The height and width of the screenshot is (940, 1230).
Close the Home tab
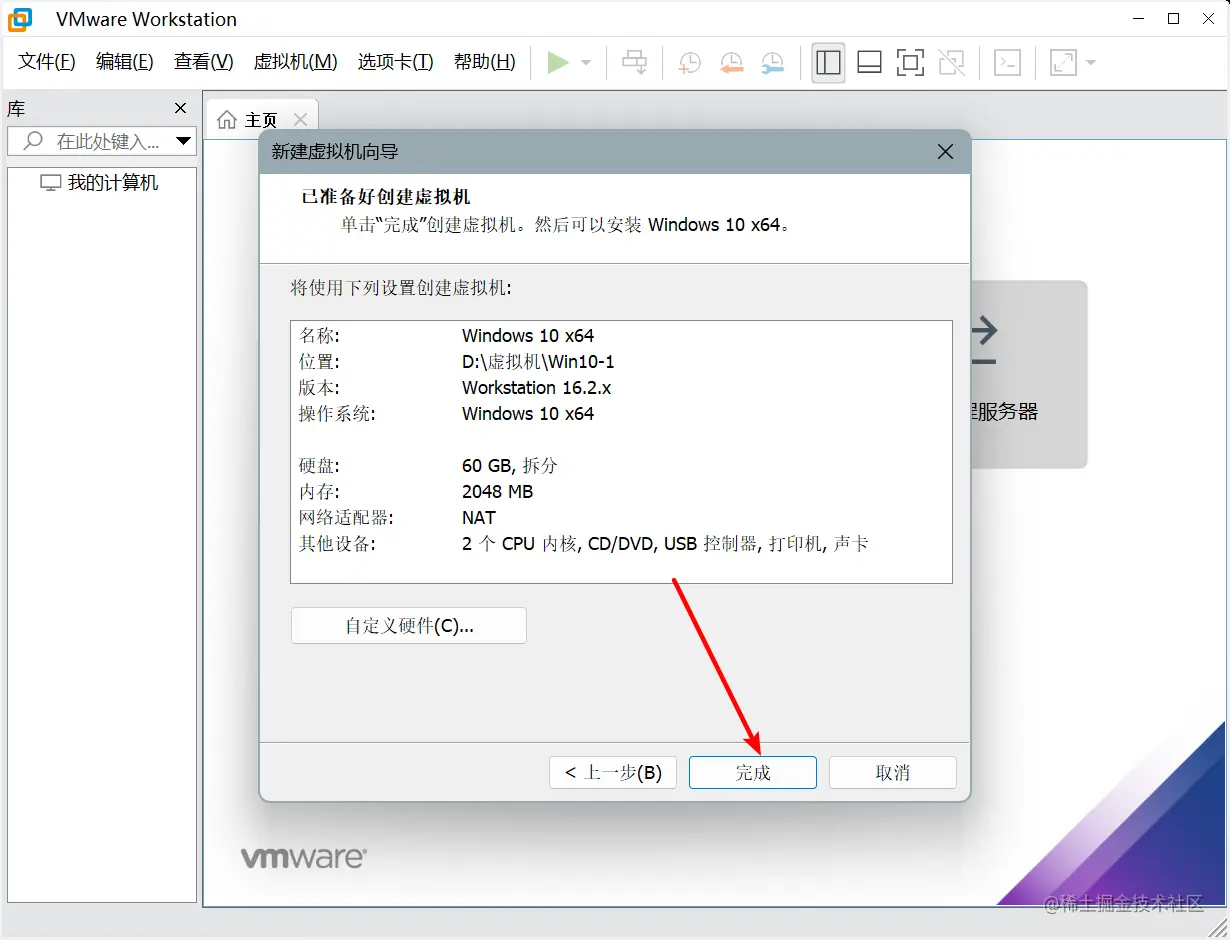pyautogui.click(x=300, y=120)
